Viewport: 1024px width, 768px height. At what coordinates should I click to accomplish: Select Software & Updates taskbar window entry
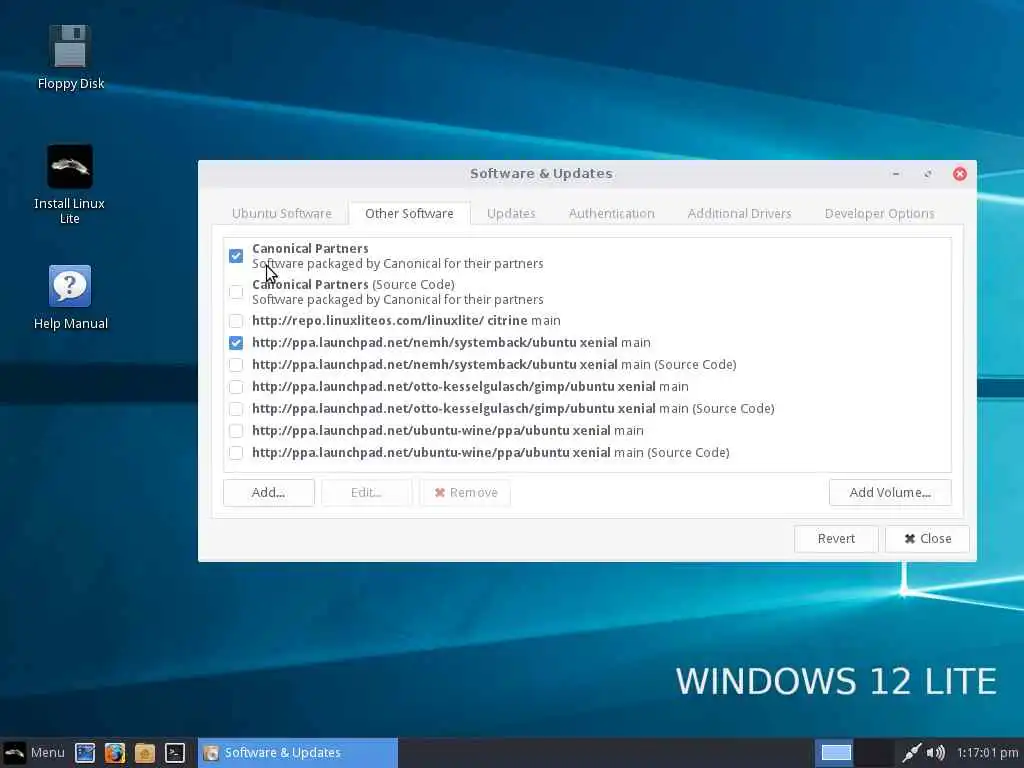pos(298,752)
